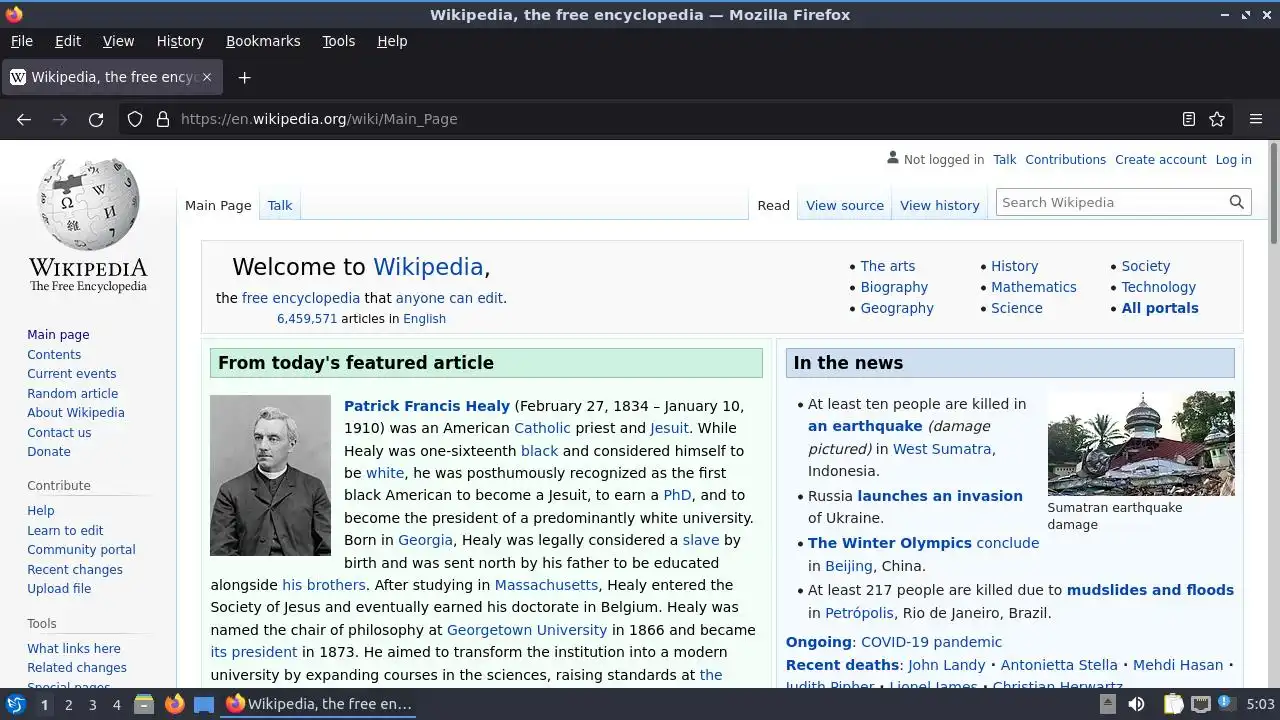The height and width of the screenshot is (720, 1280).
Task: Switch to virtual desktop 4
Action: click(116, 704)
